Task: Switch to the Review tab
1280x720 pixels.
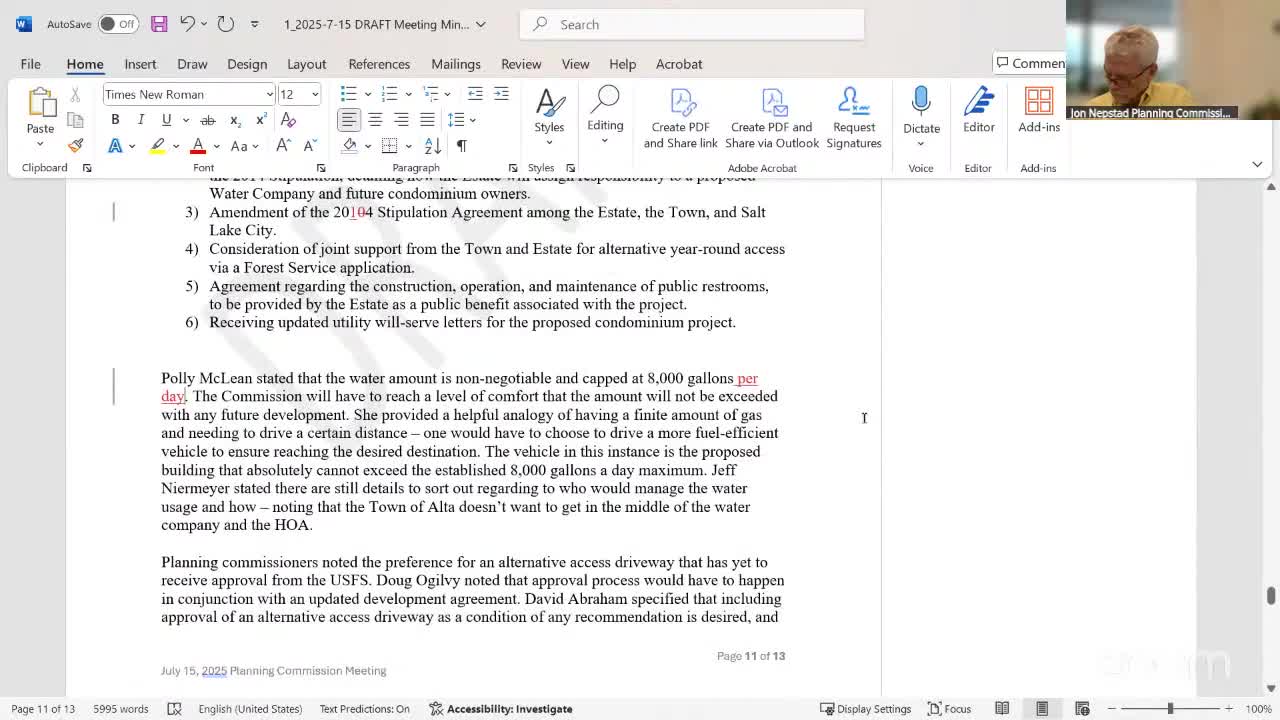Action: [x=521, y=64]
